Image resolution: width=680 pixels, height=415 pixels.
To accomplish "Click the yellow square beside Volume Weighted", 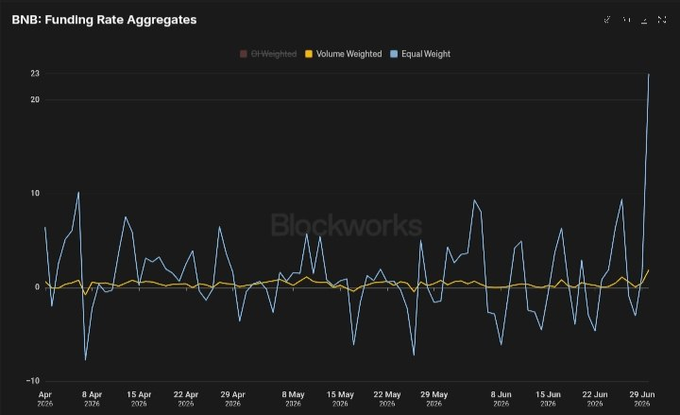I will tap(309, 54).
